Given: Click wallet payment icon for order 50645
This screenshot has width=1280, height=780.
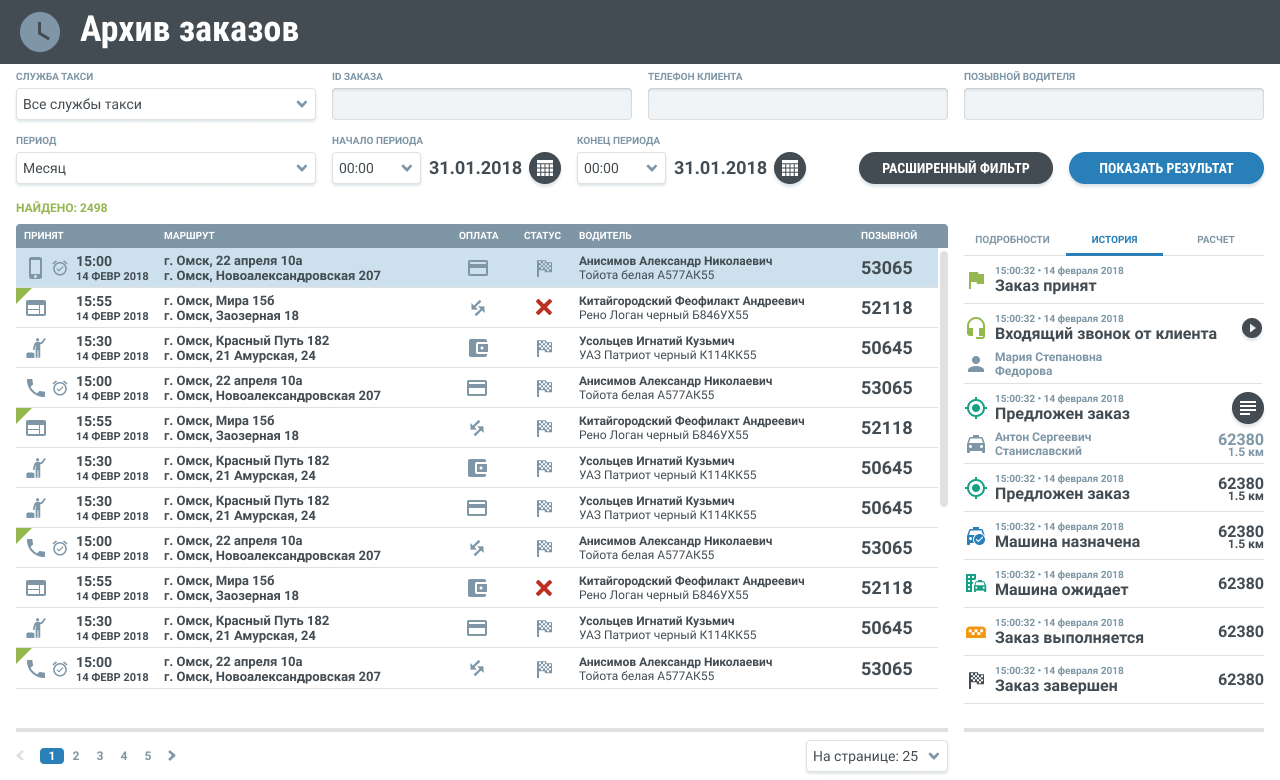Looking at the screenshot, I should click(x=478, y=348).
